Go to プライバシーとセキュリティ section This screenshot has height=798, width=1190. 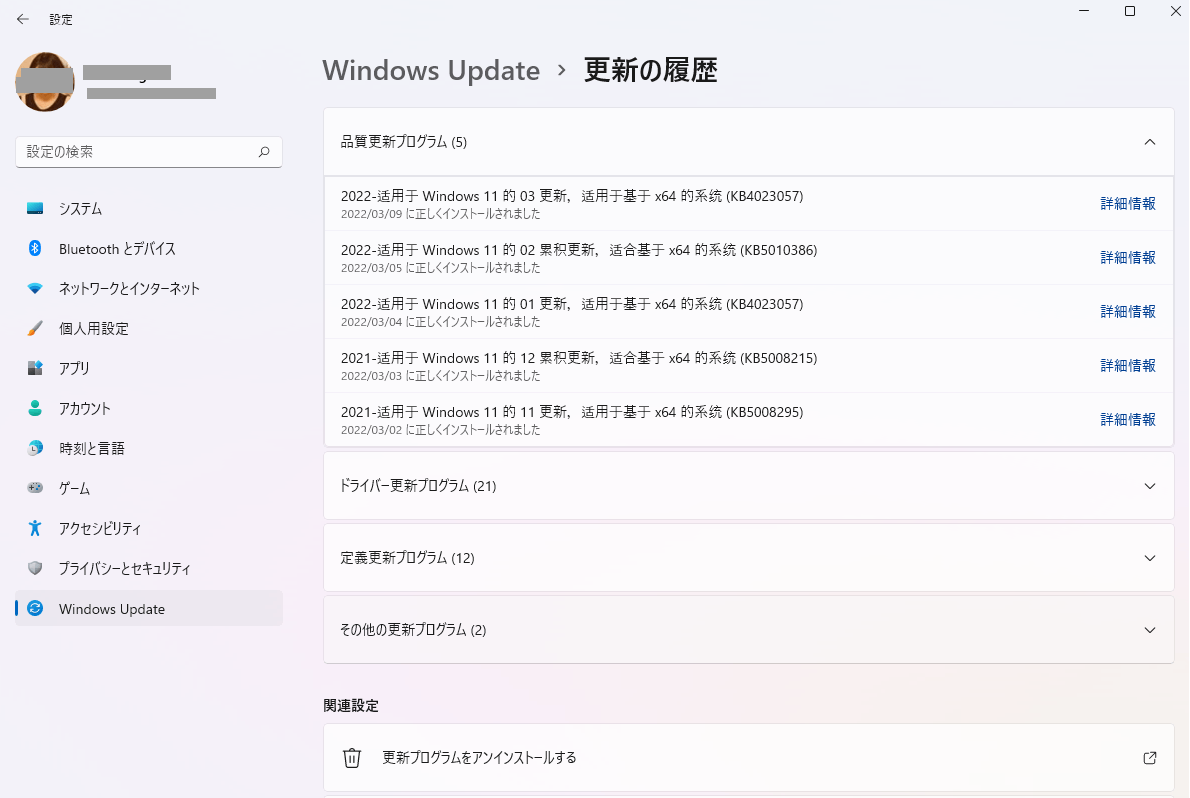coord(149,568)
